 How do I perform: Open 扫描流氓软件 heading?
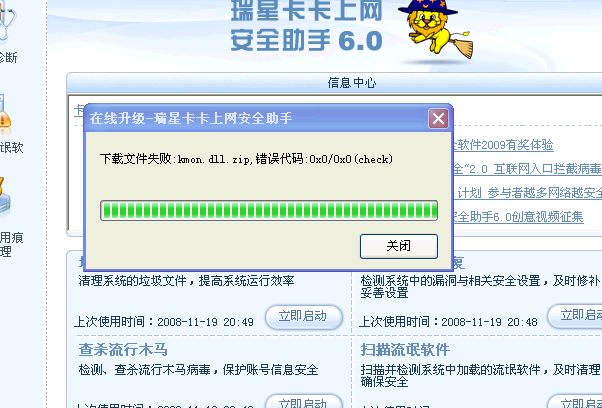coord(405,350)
